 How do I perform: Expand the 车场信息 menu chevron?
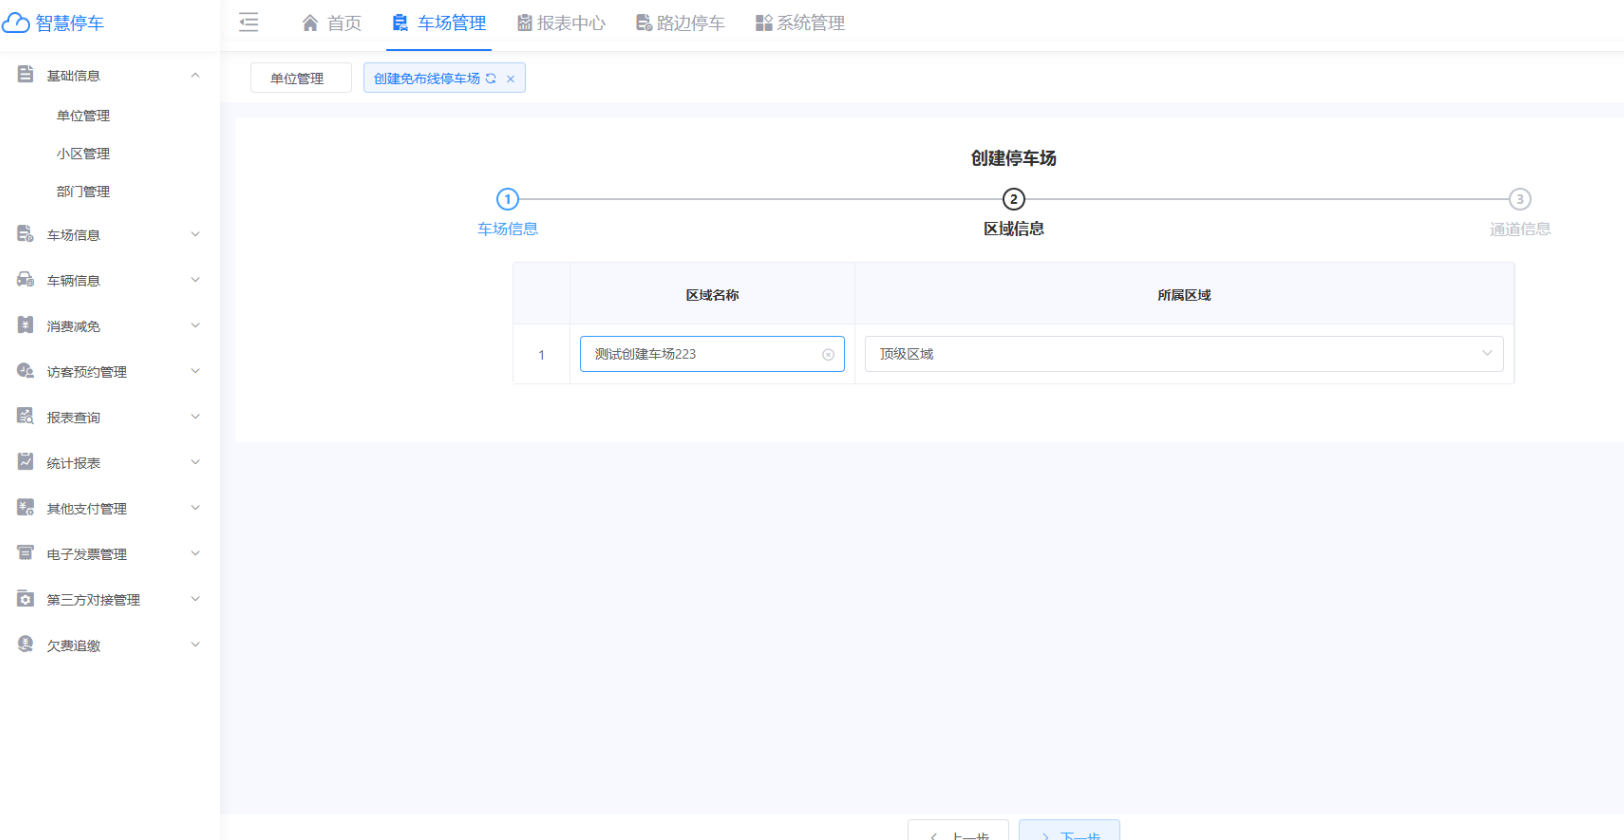pos(196,234)
